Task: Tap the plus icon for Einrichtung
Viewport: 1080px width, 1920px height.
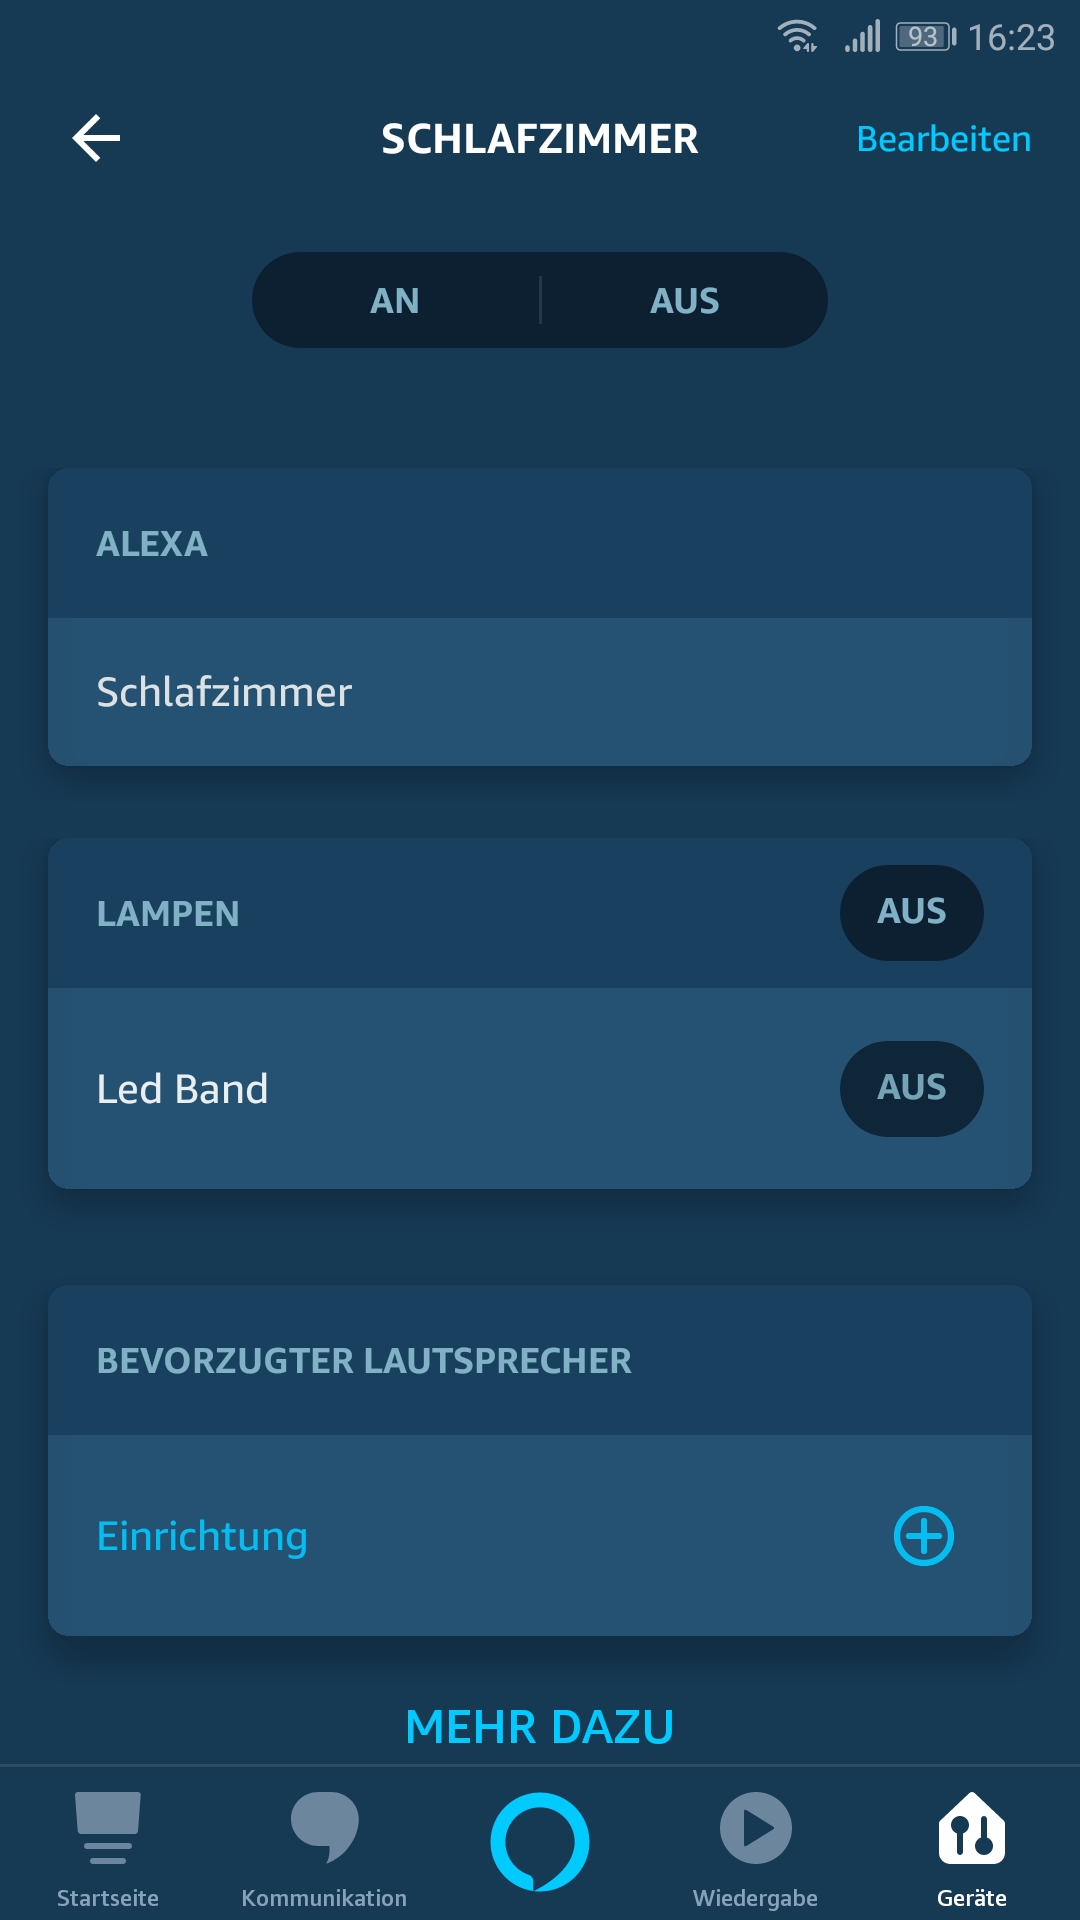Action: [923, 1536]
